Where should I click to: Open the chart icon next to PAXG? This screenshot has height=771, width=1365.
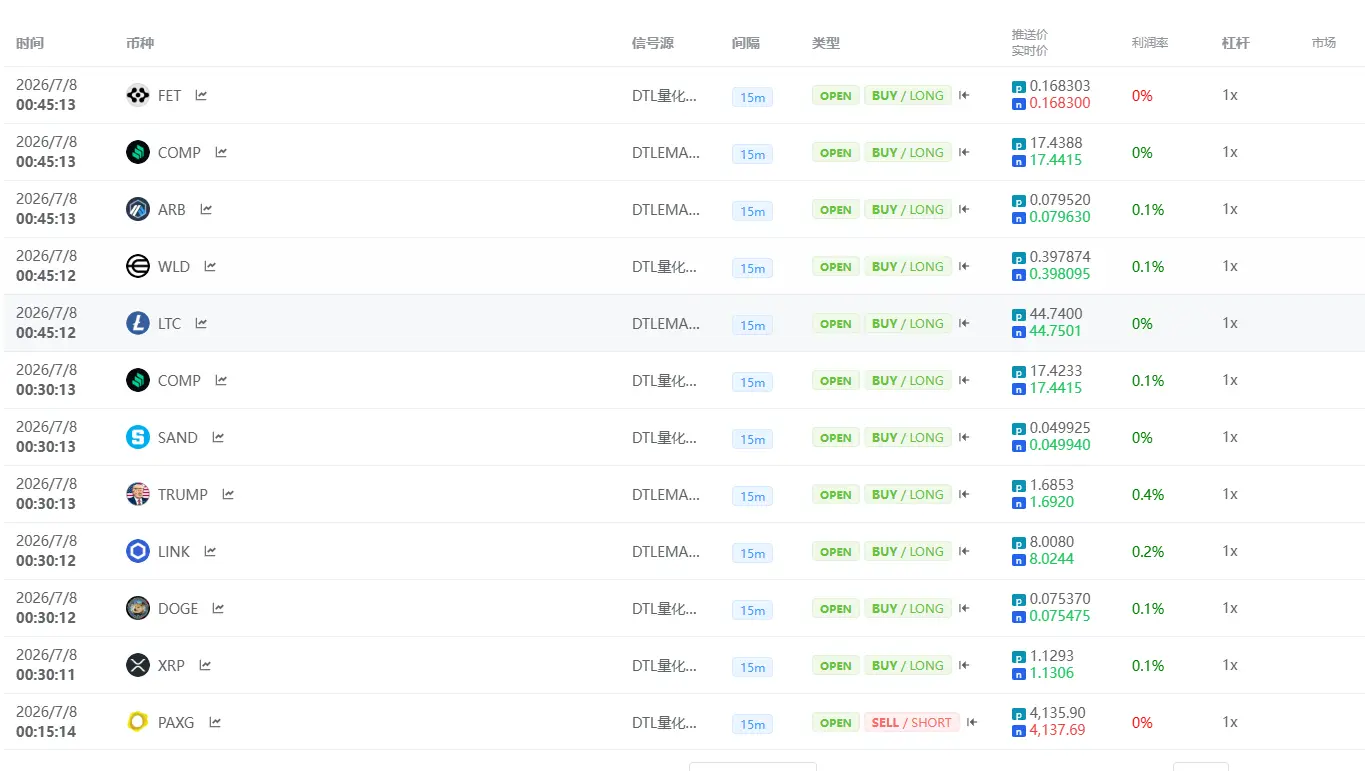(x=215, y=722)
